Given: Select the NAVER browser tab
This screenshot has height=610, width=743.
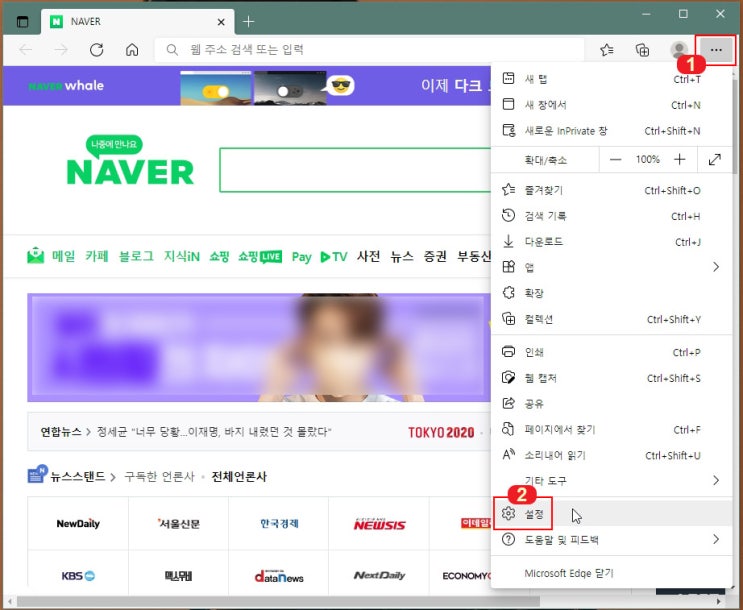Looking at the screenshot, I should click(x=137, y=22).
